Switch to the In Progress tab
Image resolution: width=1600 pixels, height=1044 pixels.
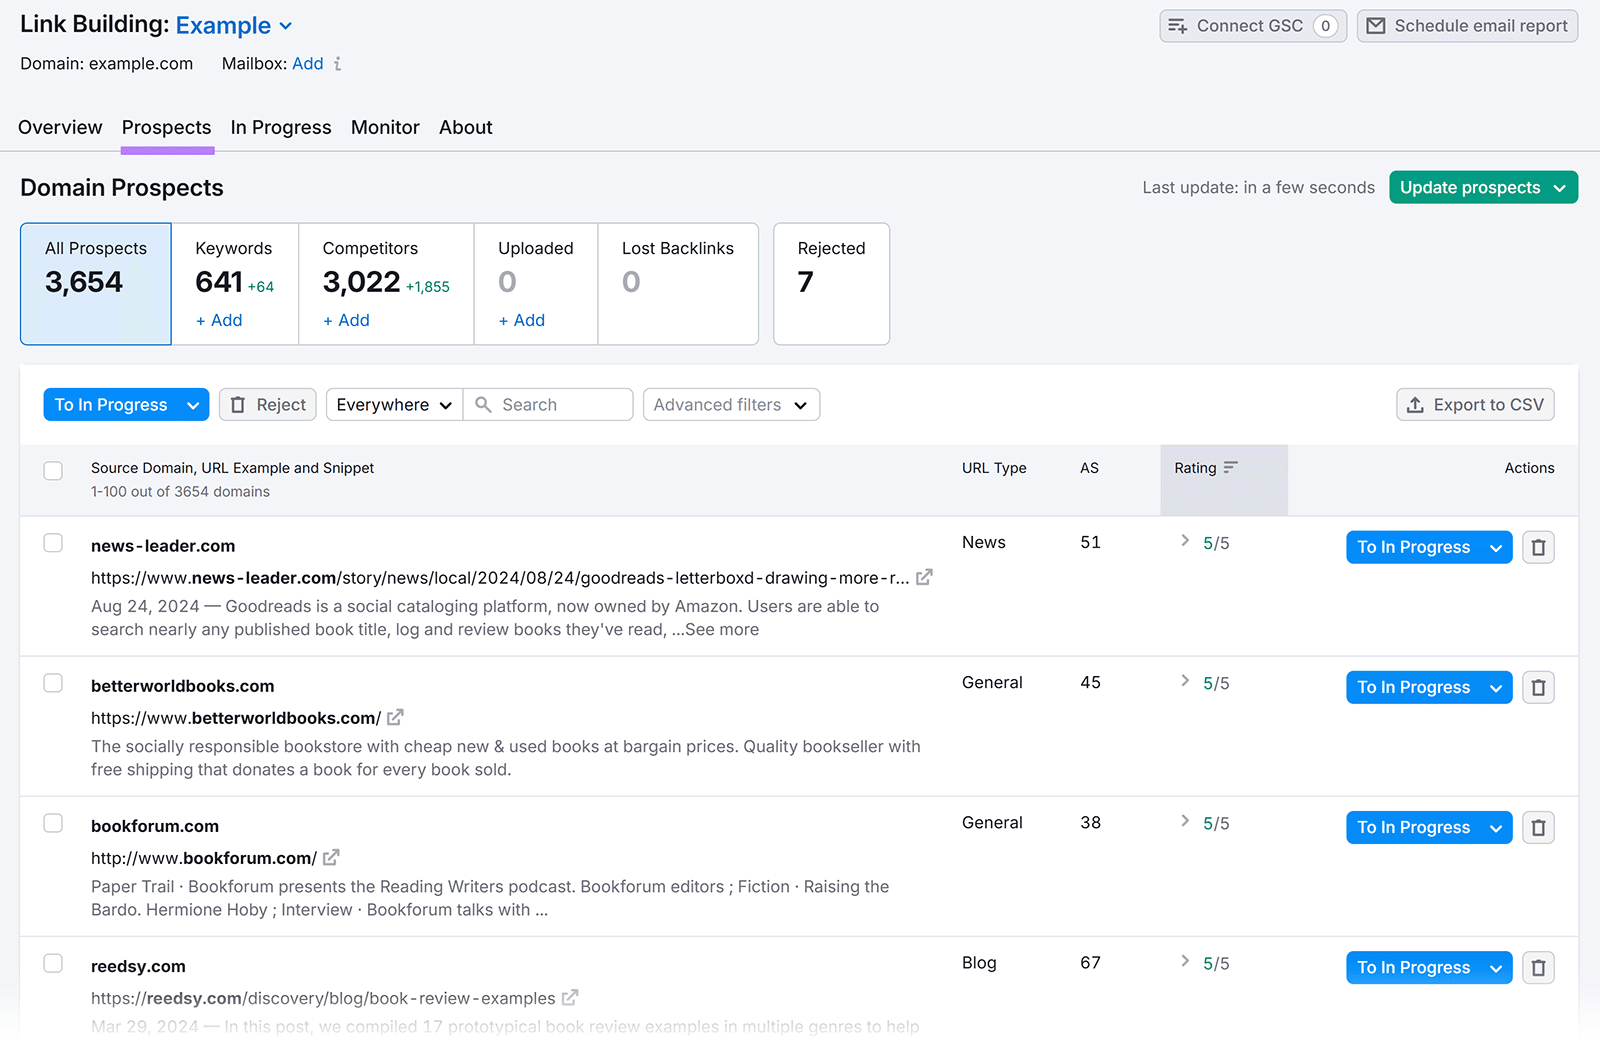[280, 127]
